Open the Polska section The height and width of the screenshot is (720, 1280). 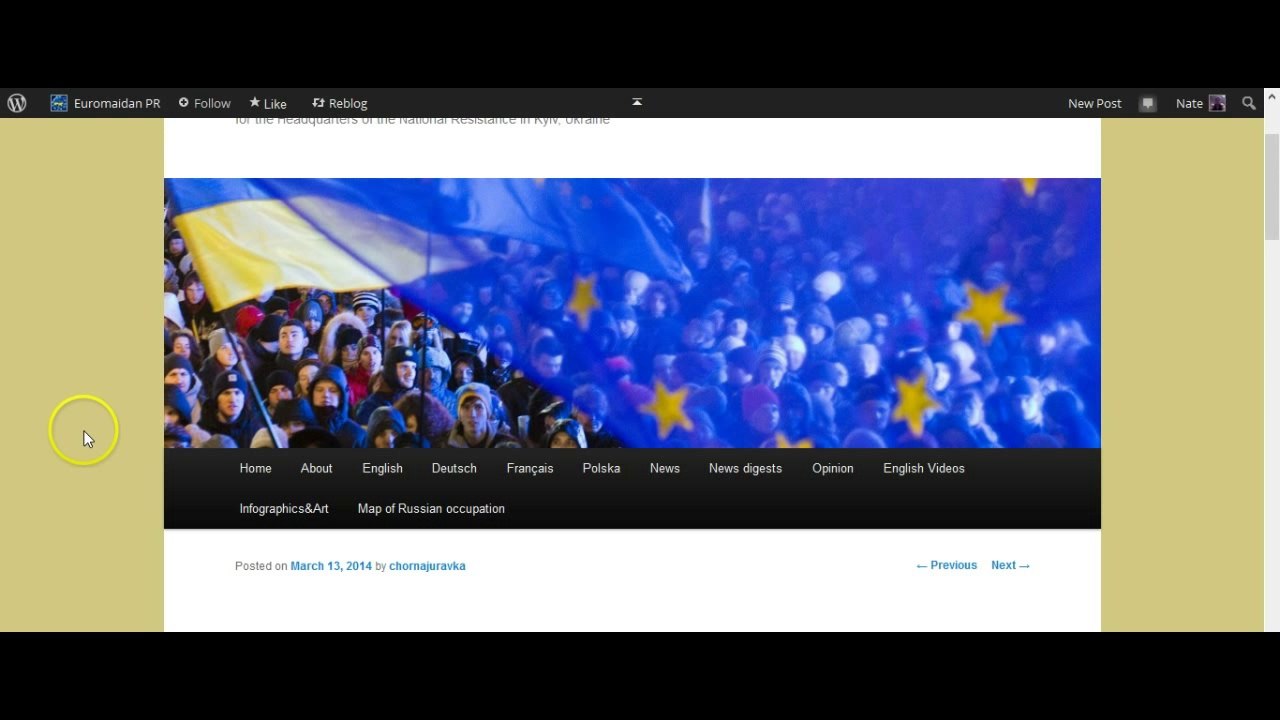pos(601,468)
